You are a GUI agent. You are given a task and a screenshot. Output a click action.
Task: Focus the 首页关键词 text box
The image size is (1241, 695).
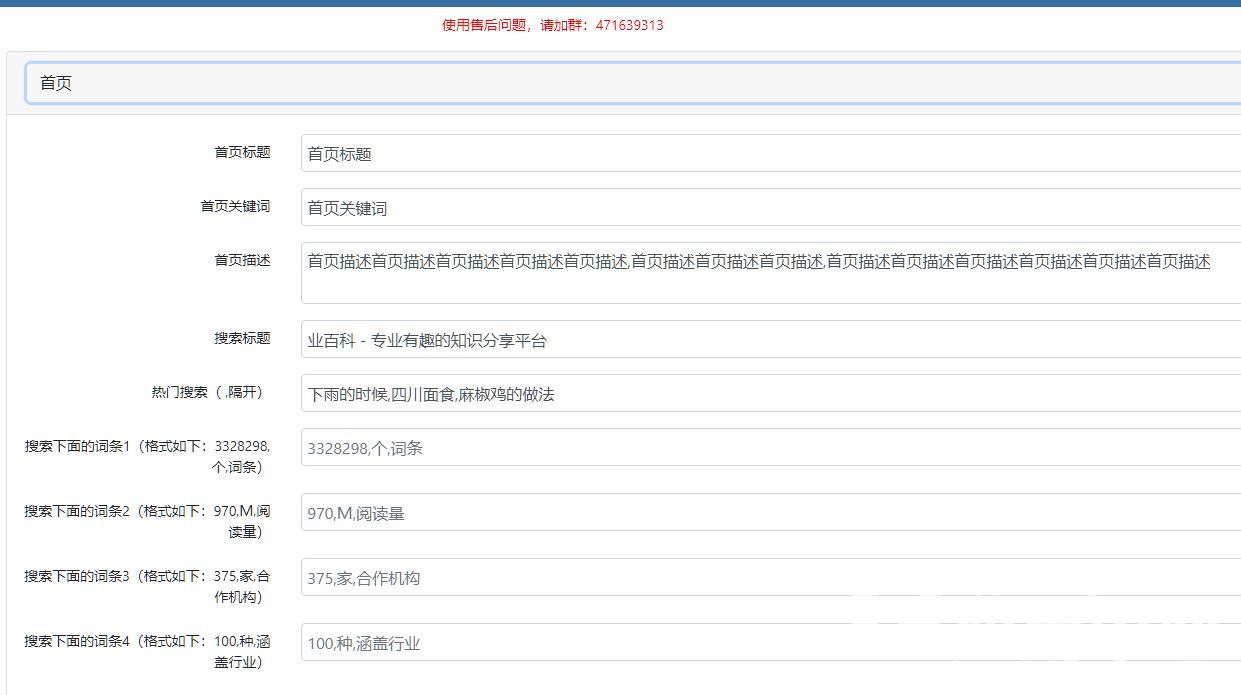770,208
